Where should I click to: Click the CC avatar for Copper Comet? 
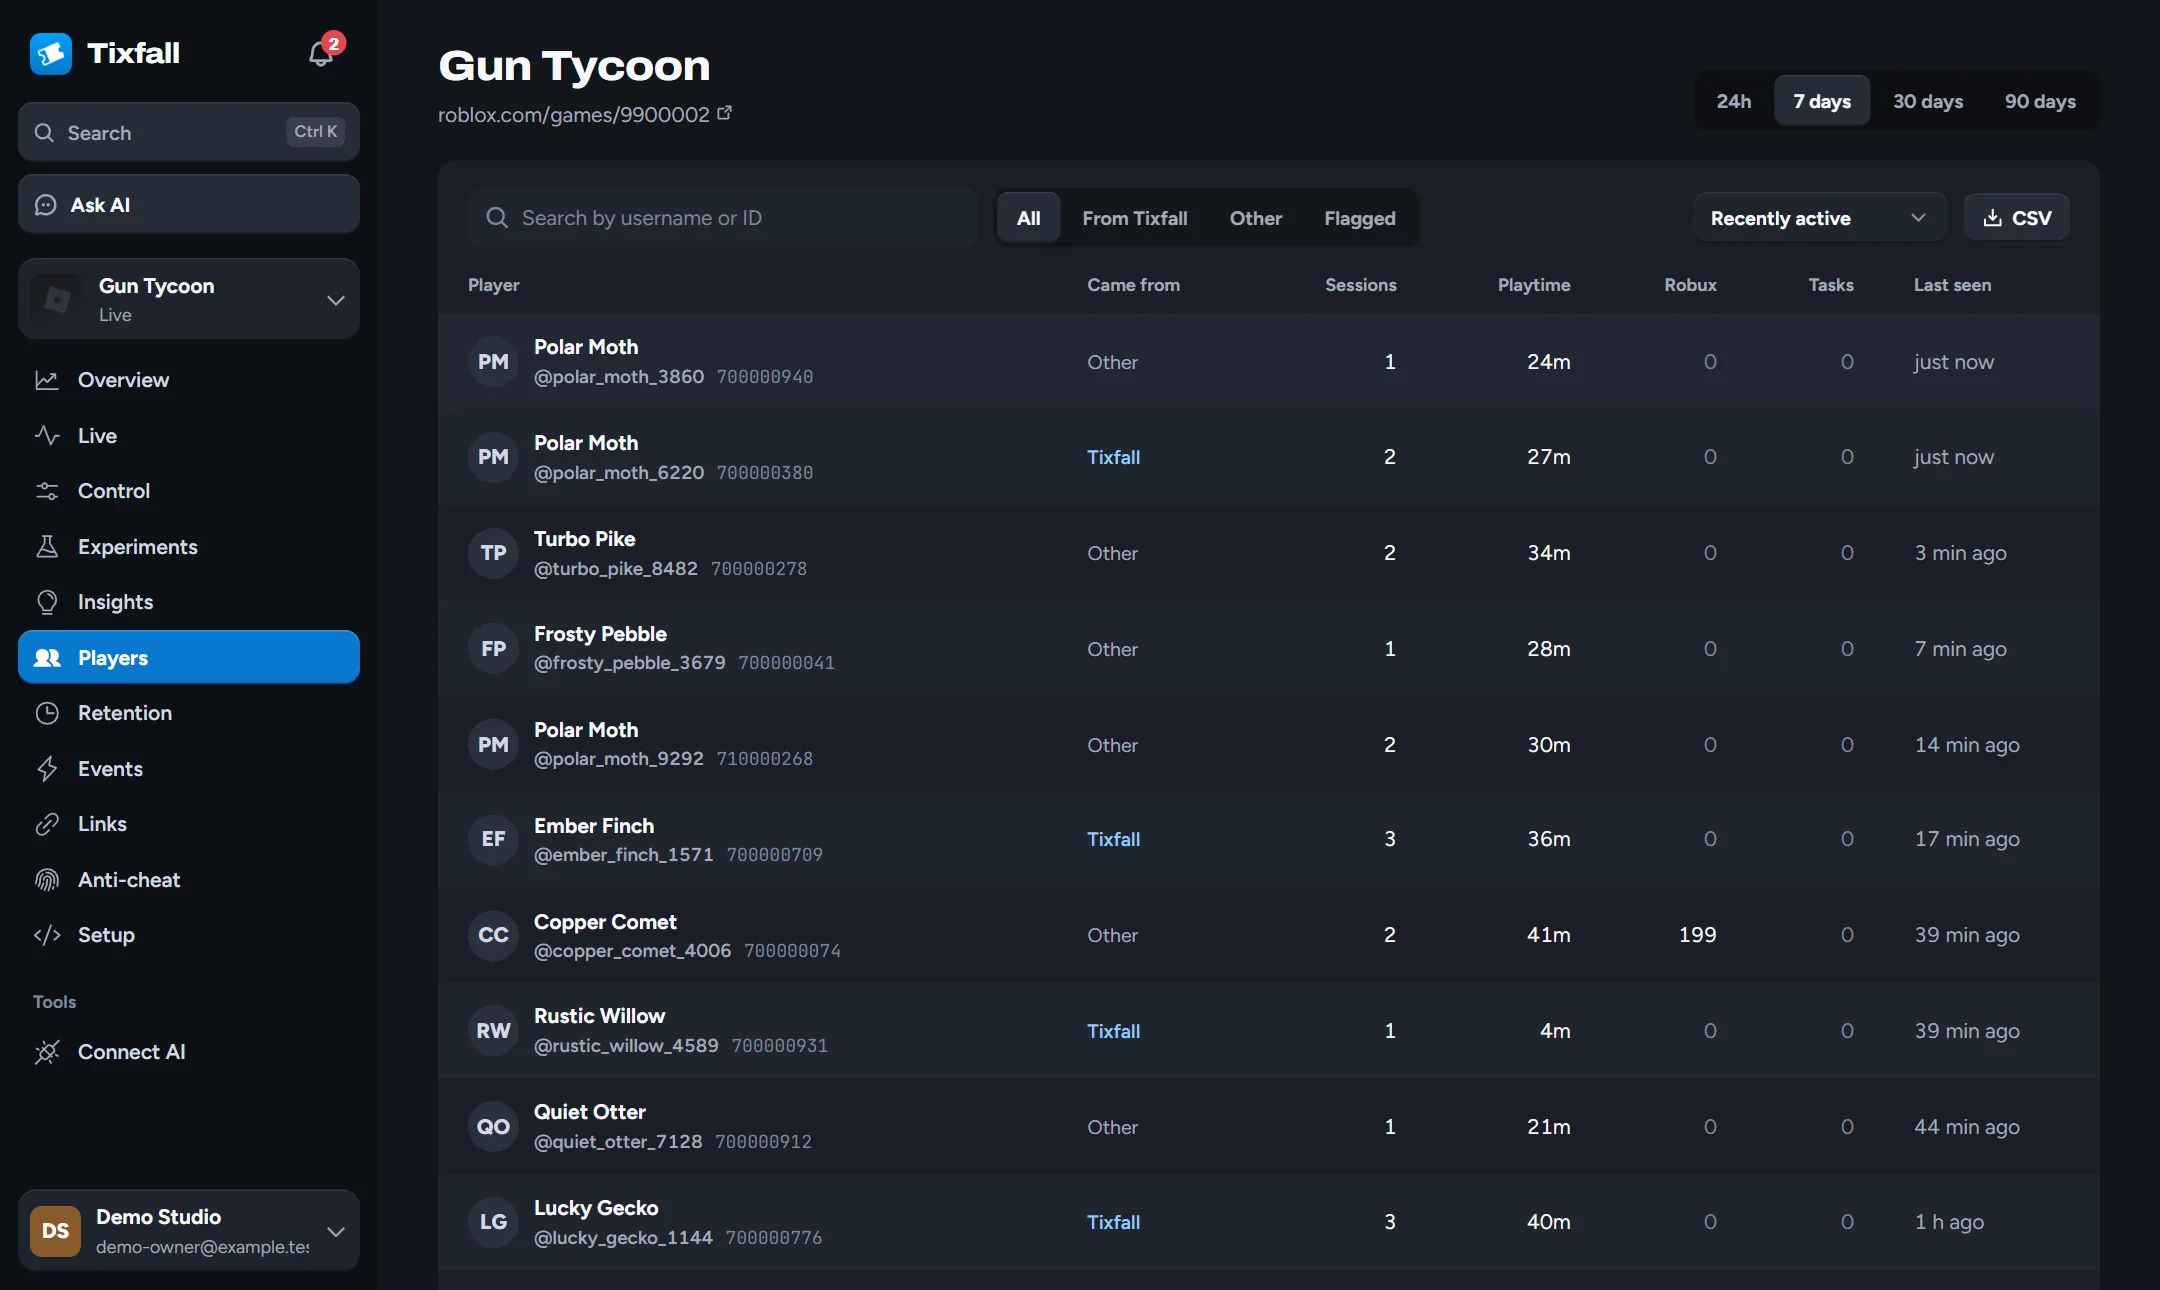coord(493,935)
